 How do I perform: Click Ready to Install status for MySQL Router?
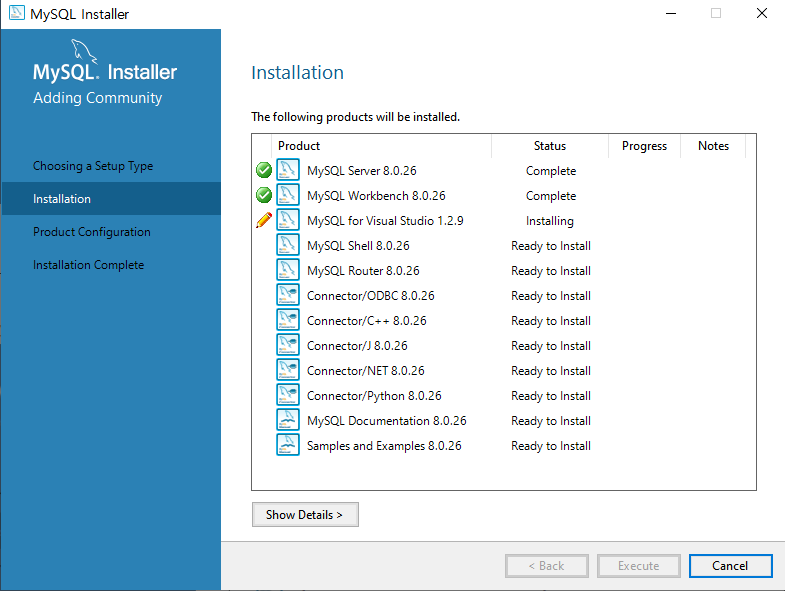(x=551, y=271)
